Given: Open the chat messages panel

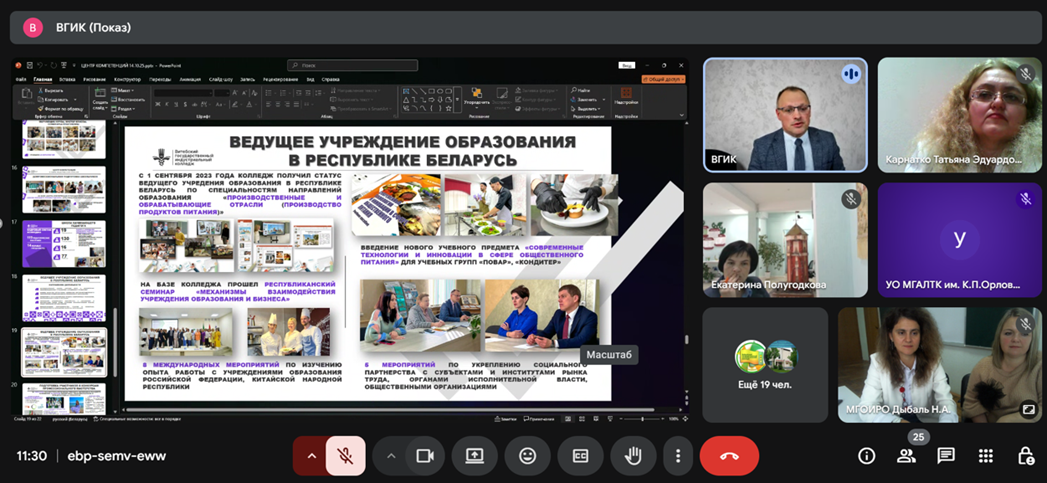Looking at the screenshot, I should coord(946,456).
